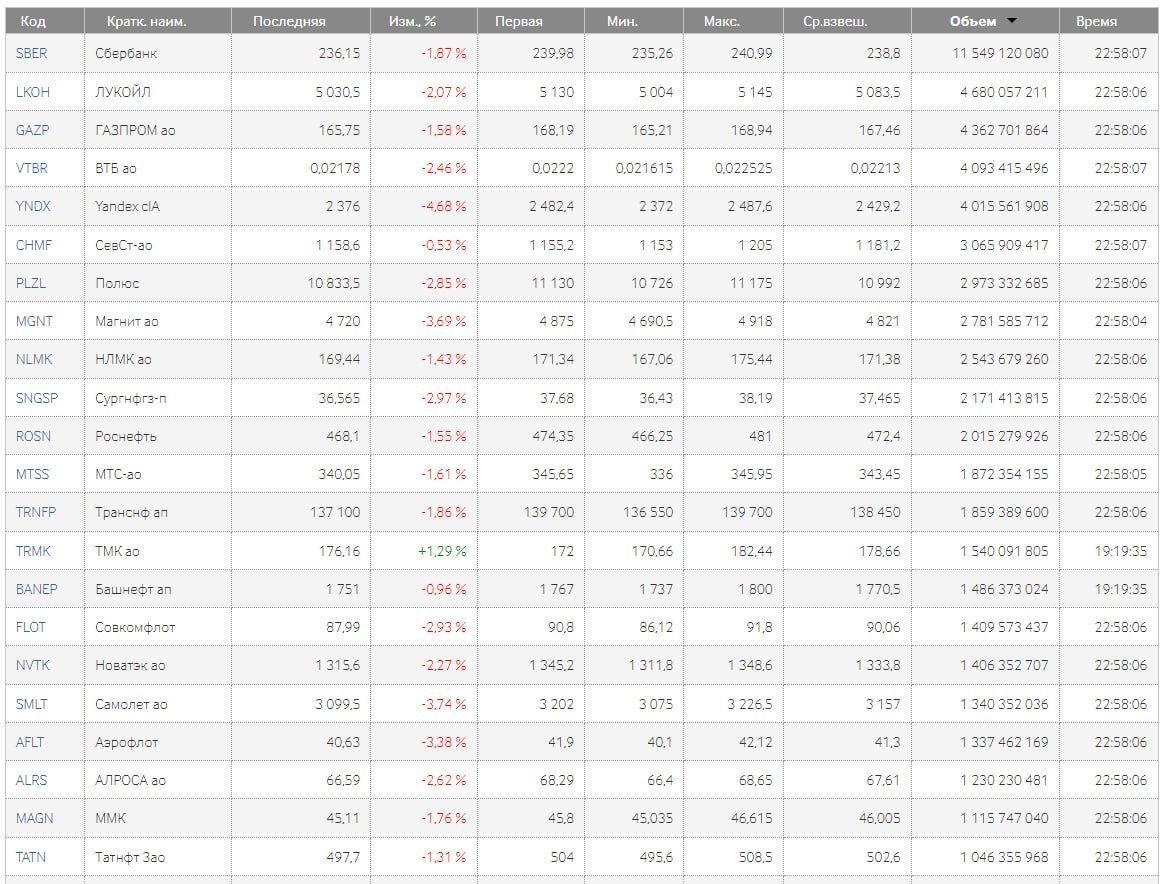Open the TATN ticker link
Image resolution: width=1165 pixels, height=884 pixels.
(x=31, y=857)
